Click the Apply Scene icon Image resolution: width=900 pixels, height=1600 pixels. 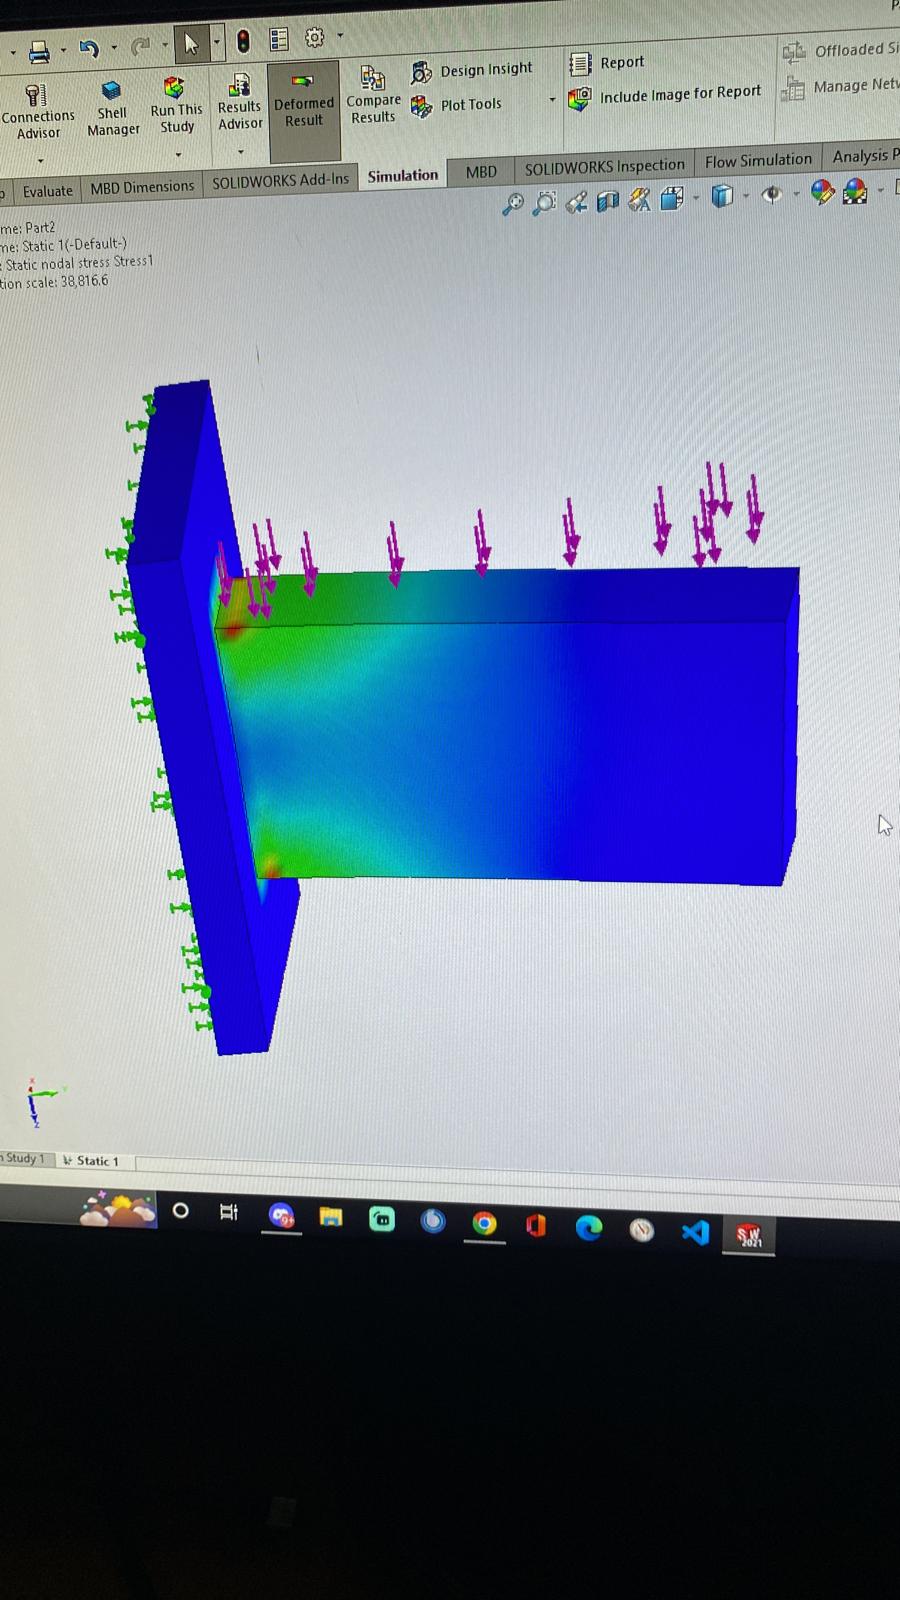(855, 190)
